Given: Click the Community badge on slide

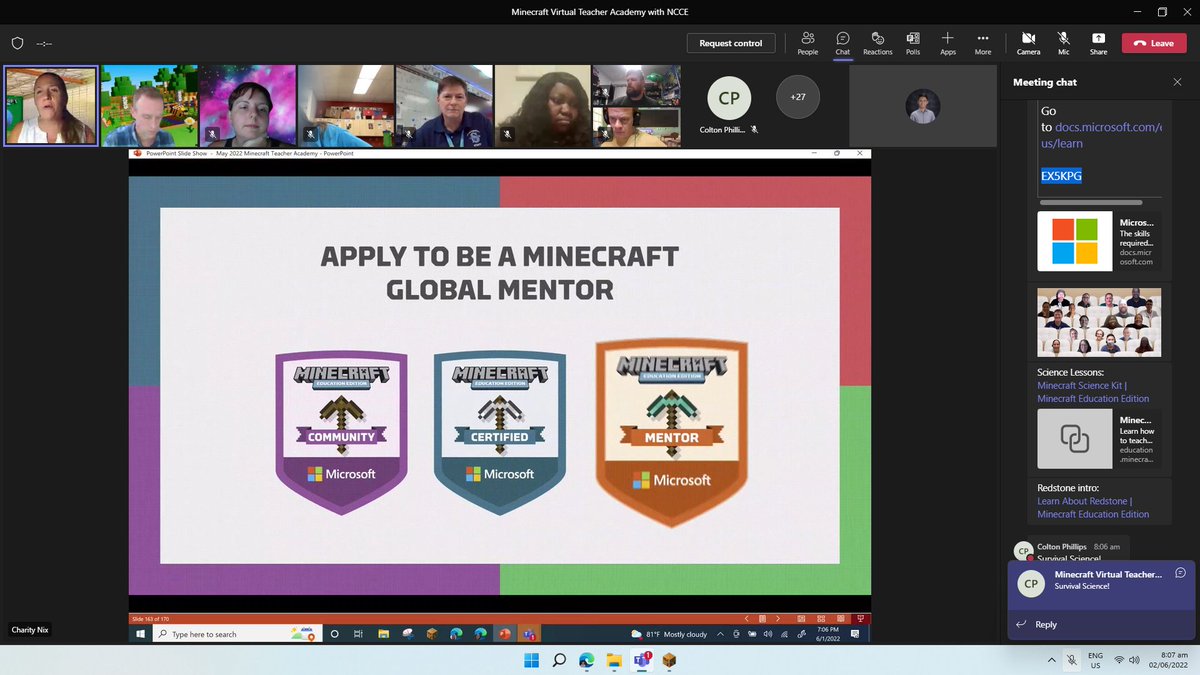Looking at the screenshot, I should point(341,432).
